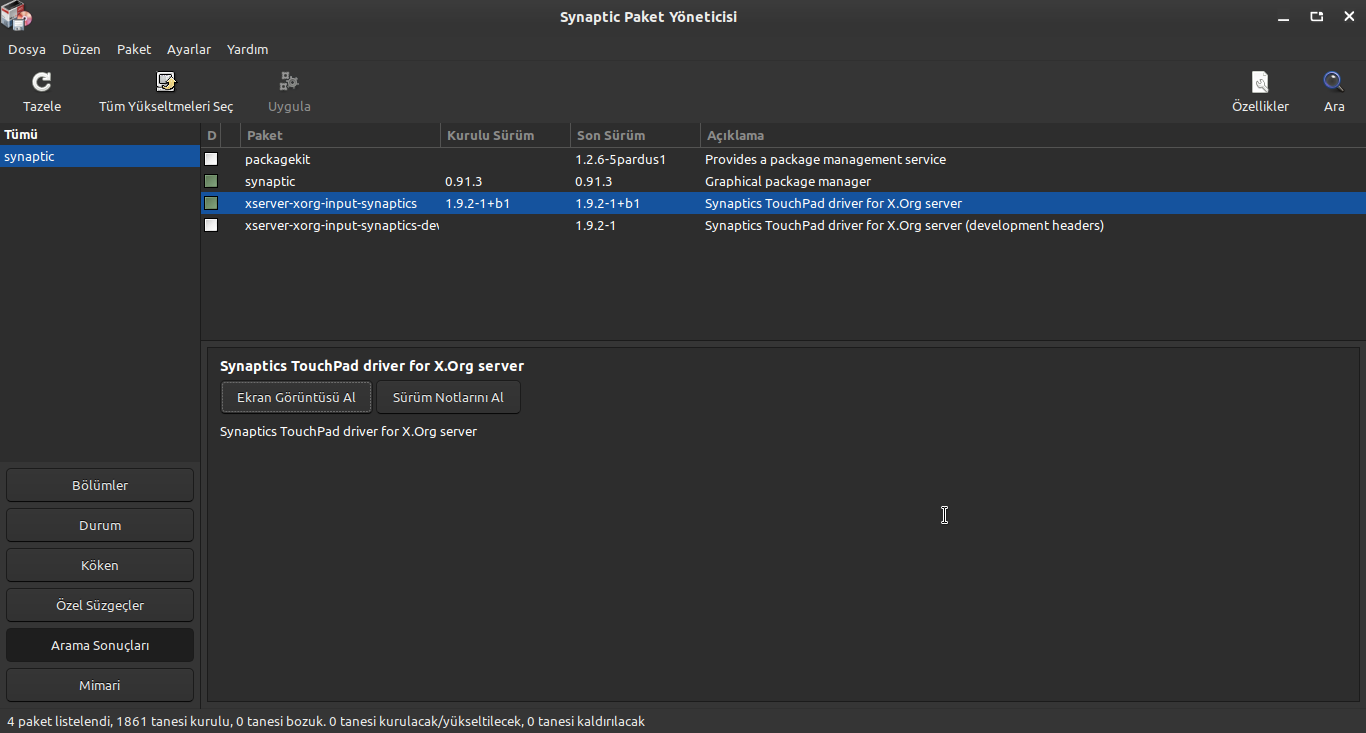Select the packagekit package name

coord(278,159)
